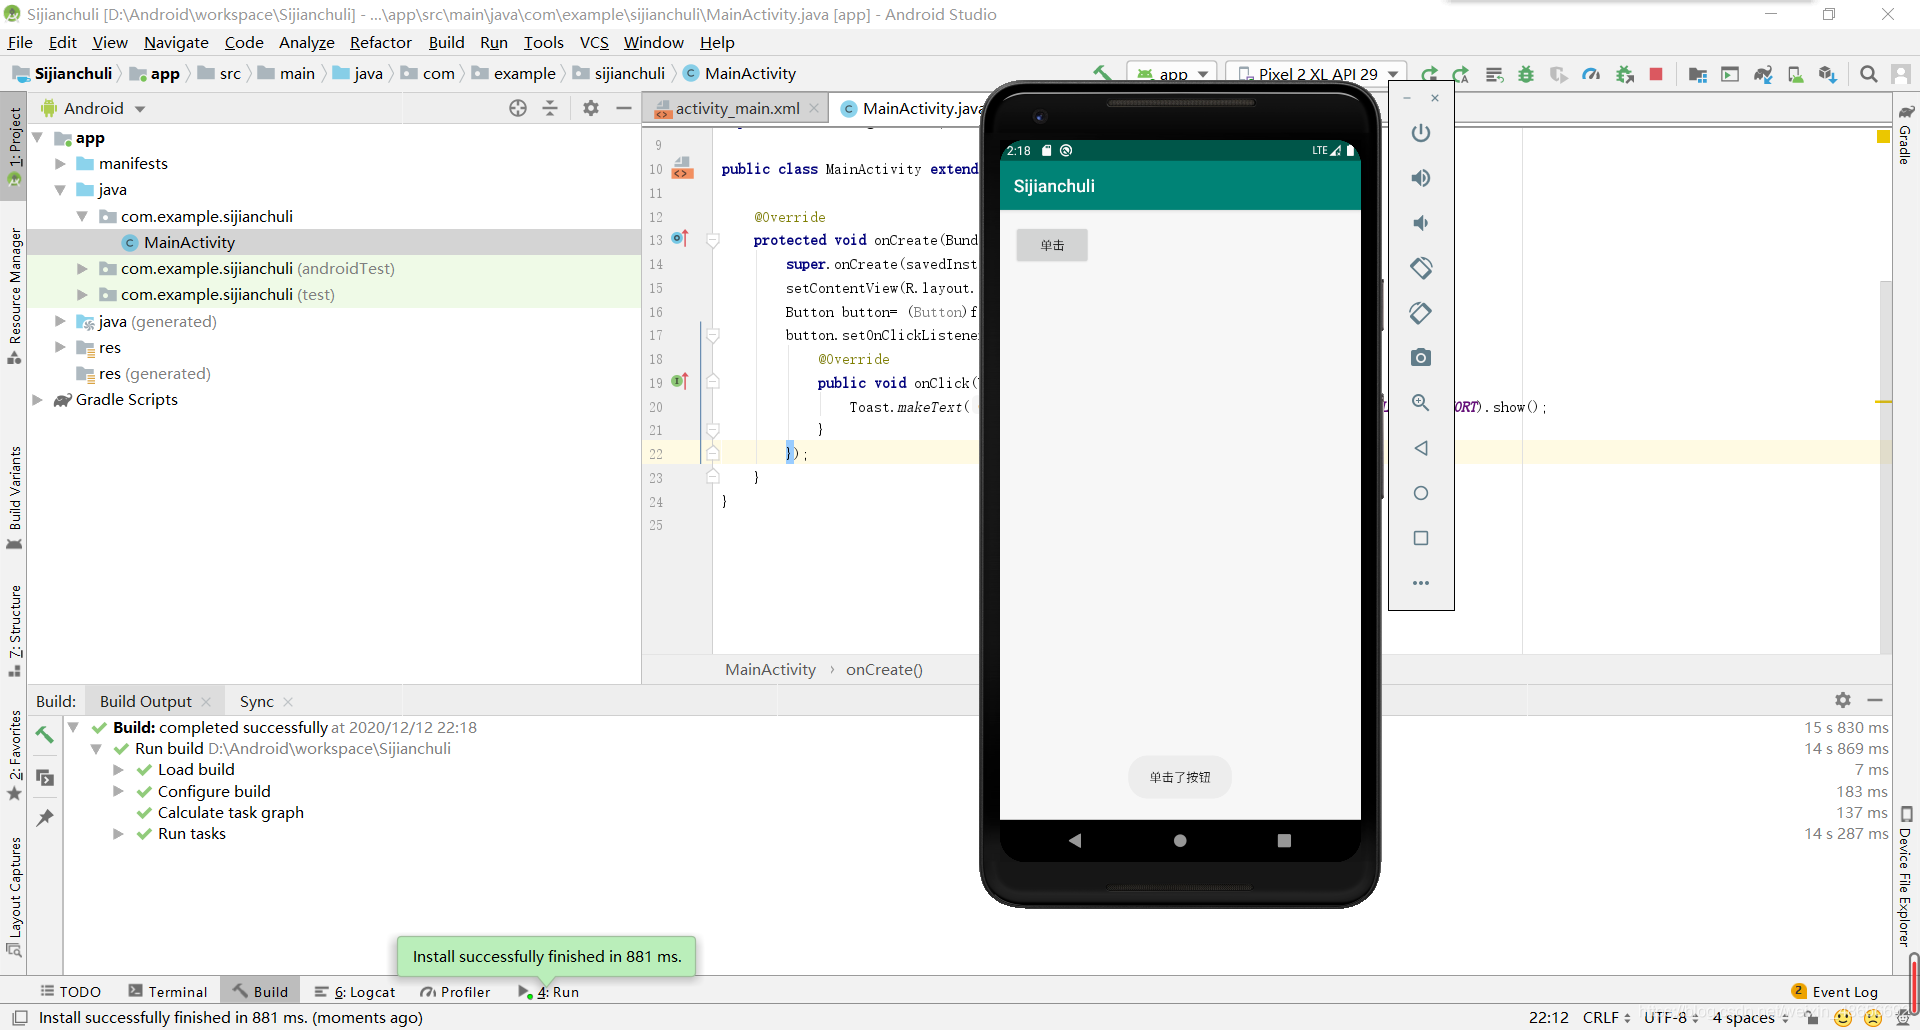Click the emulator sidebar Overview square icon
The width and height of the screenshot is (1920, 1030).
tap(1421, 538)
